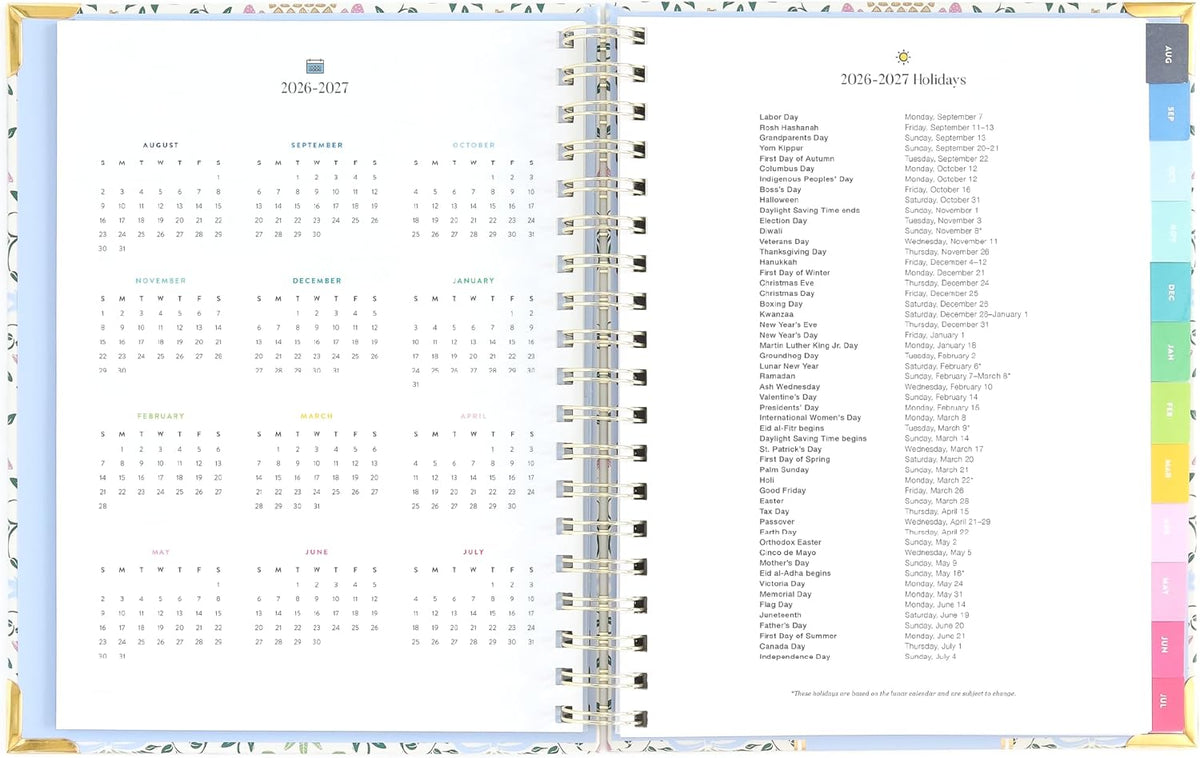Go to the JAN side tab

[1170, 352]
